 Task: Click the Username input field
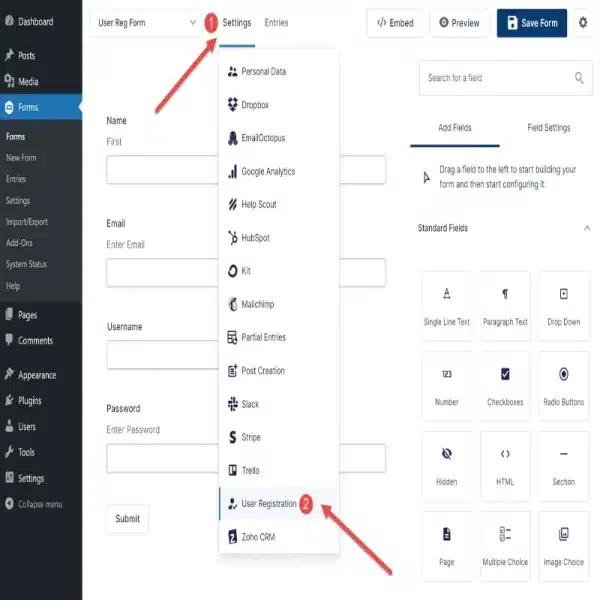163,355
